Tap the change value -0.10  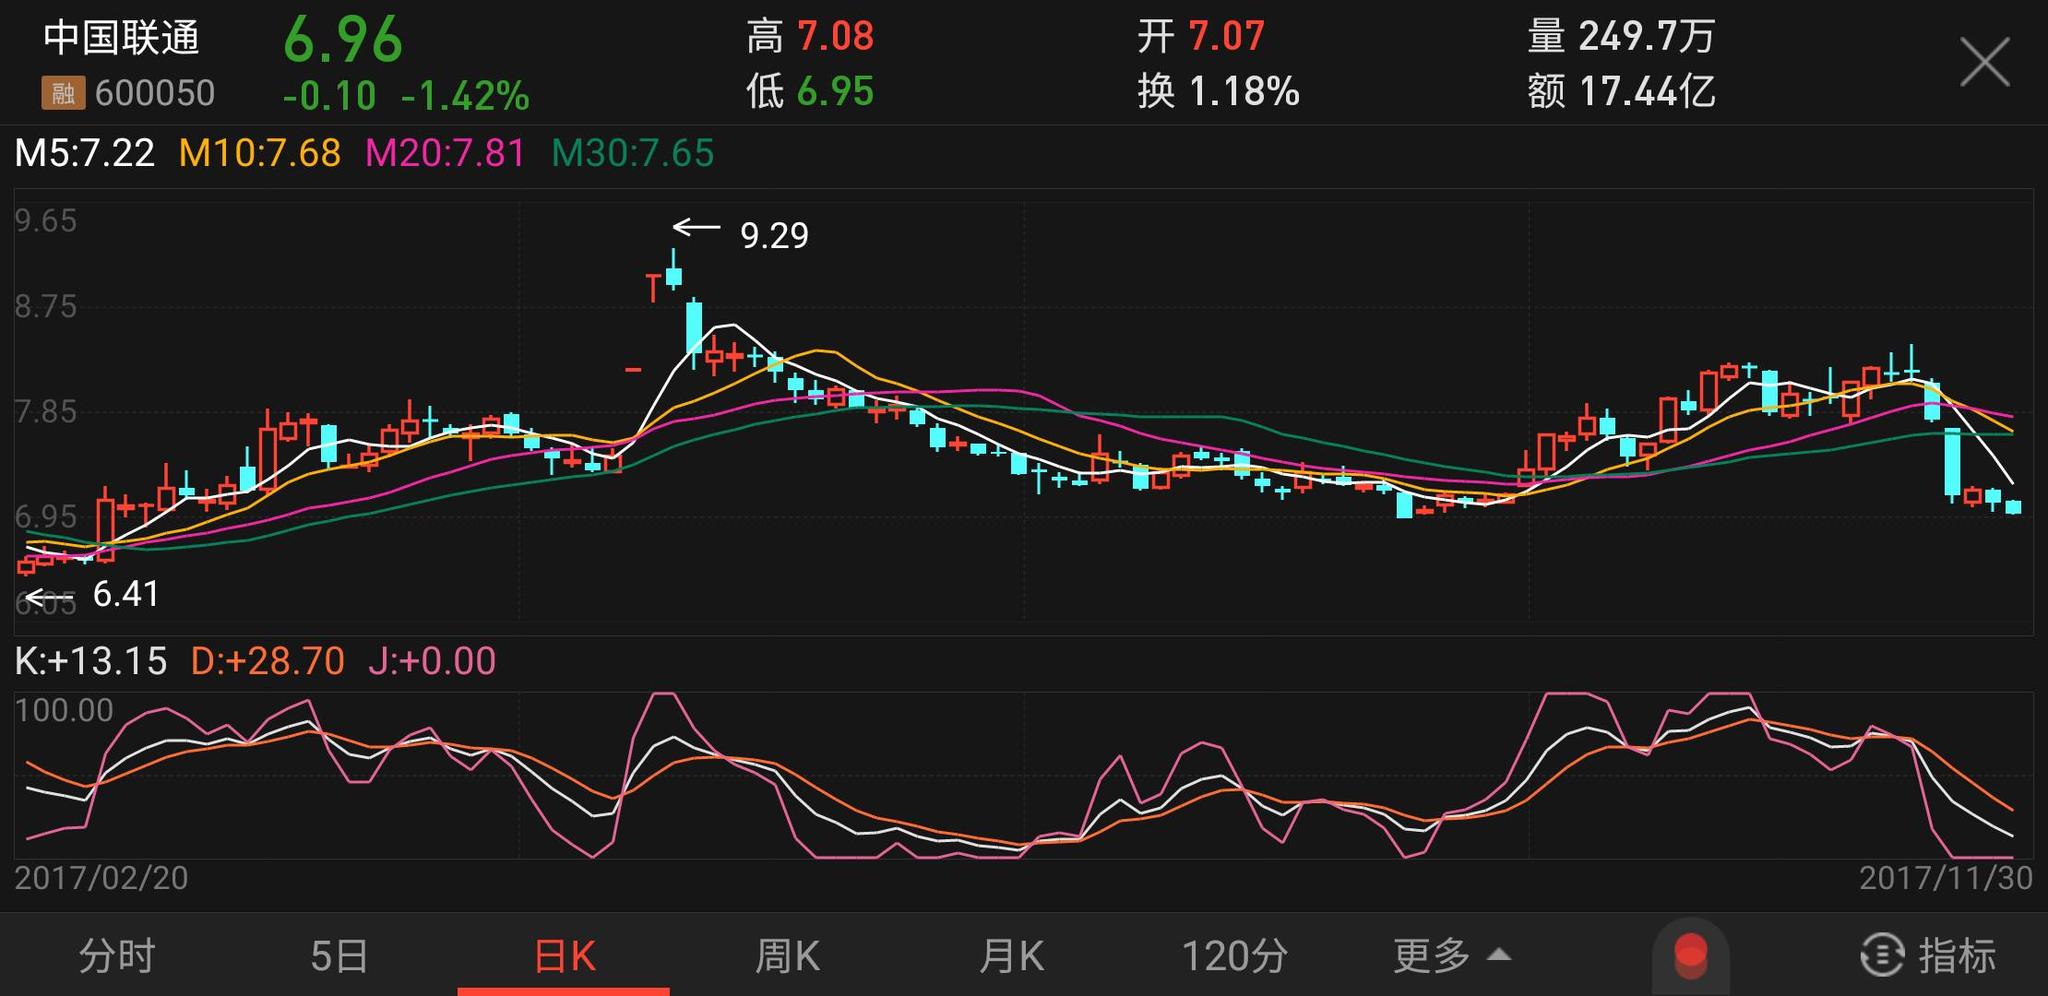329,96
